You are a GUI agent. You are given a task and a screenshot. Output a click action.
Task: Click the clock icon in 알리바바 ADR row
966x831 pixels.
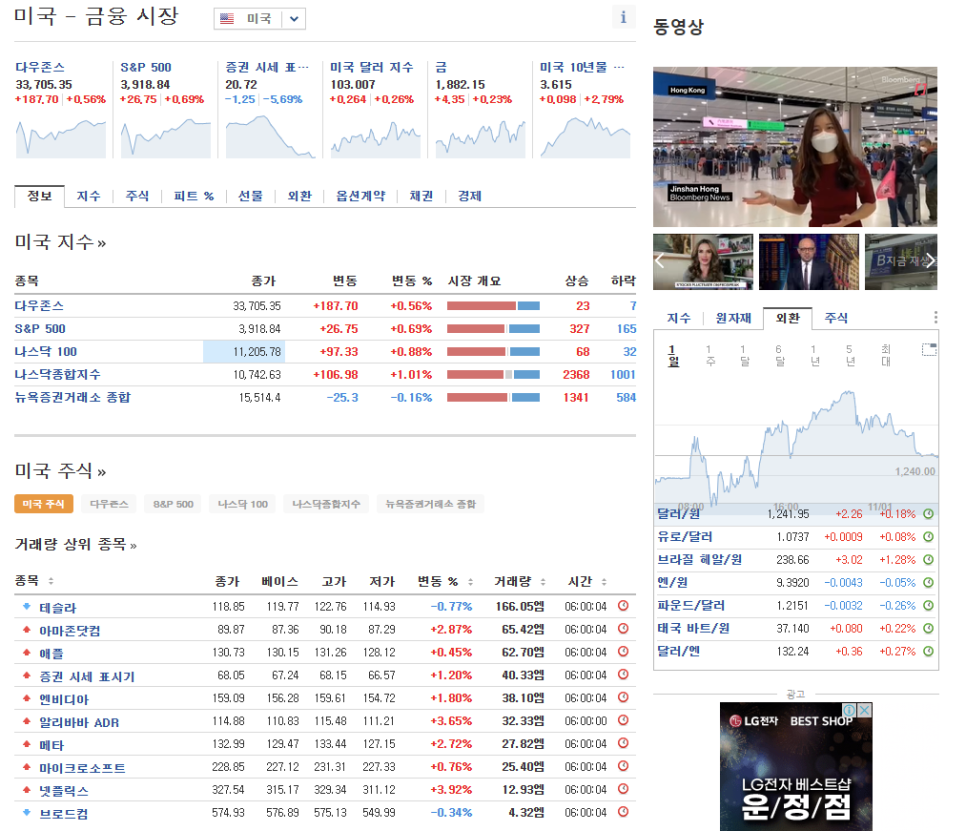pyautogui.click(x=623, y=720)
